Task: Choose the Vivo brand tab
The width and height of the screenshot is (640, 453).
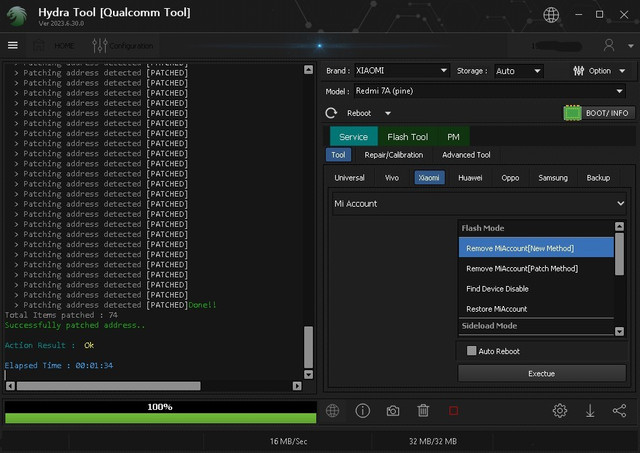Action: [392, 178]
